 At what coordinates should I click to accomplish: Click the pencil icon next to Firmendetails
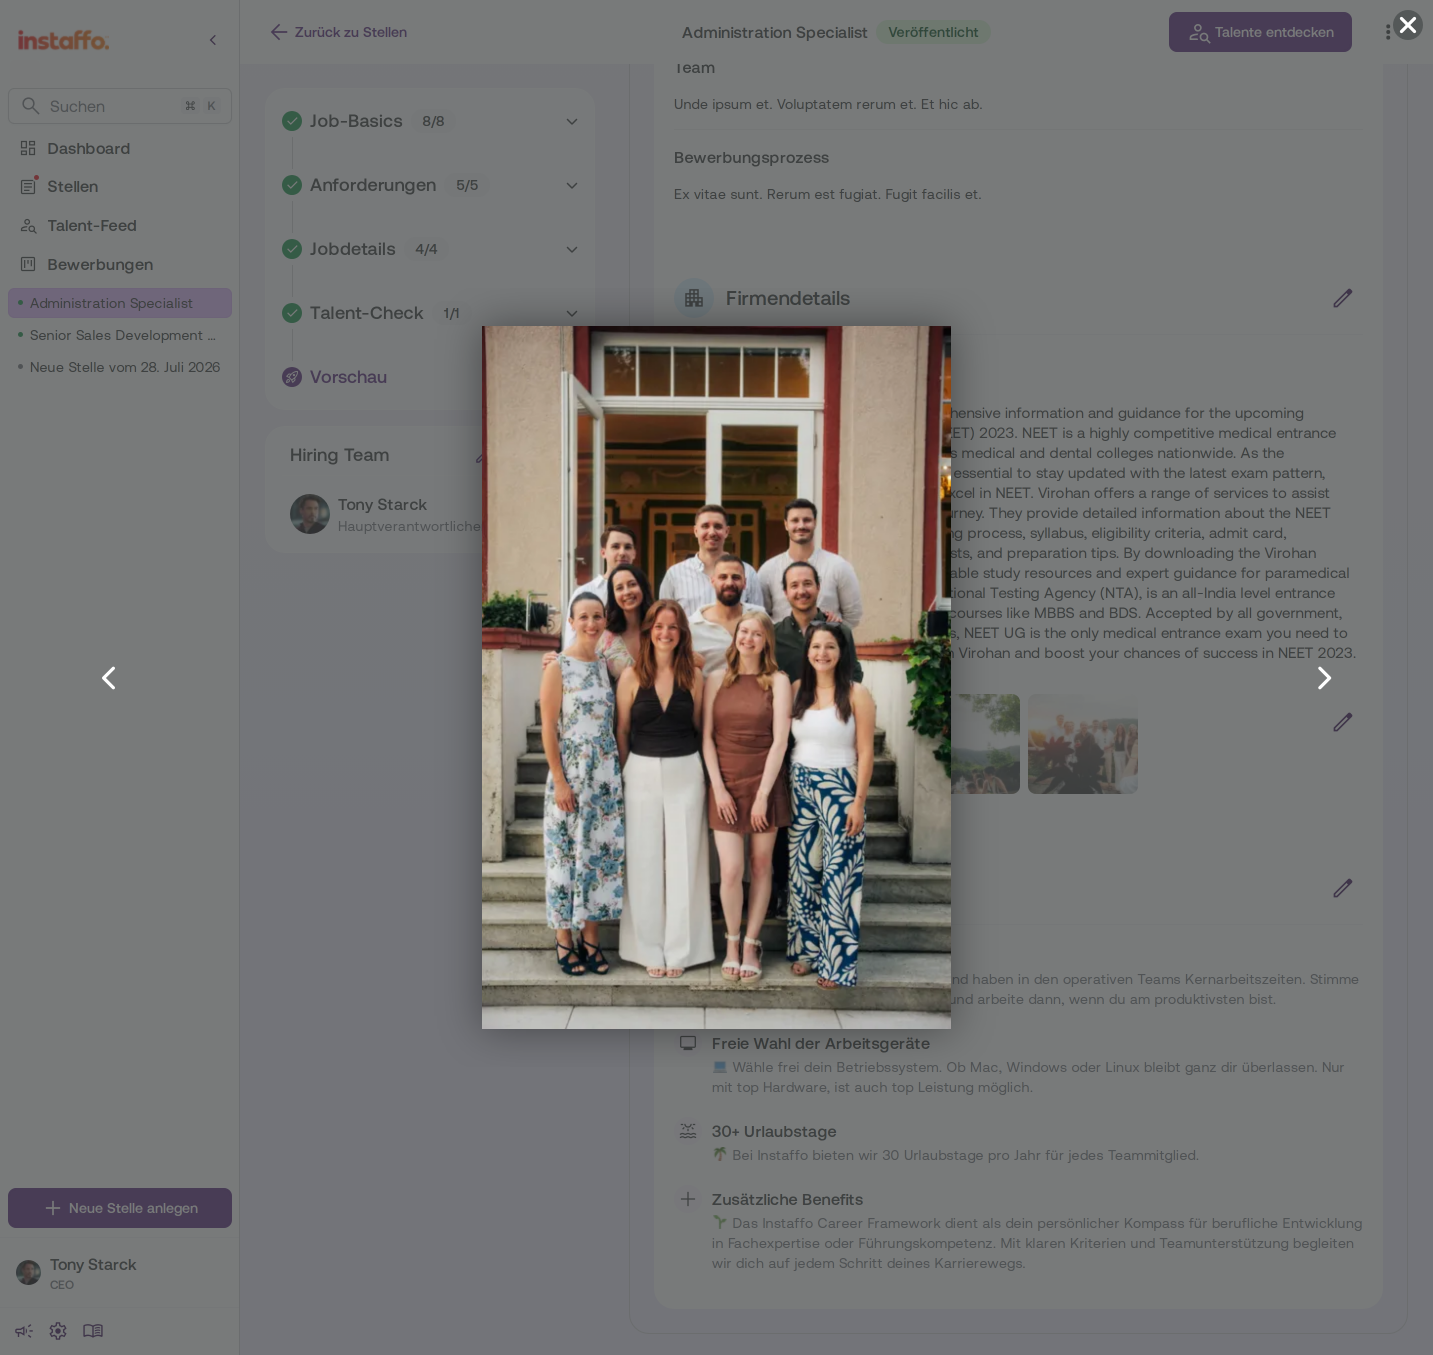click(x=1342, y=298)
